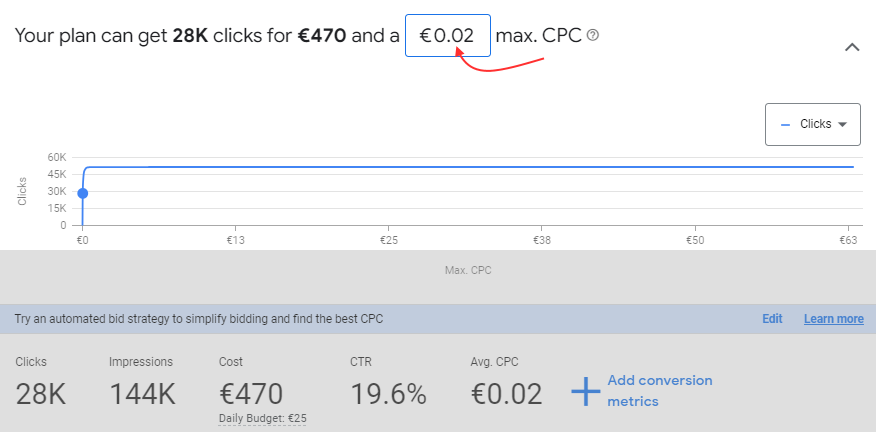876x432 pixels.
Task: Click the help icon beside max. CPC
Action: tap(593, 35)
